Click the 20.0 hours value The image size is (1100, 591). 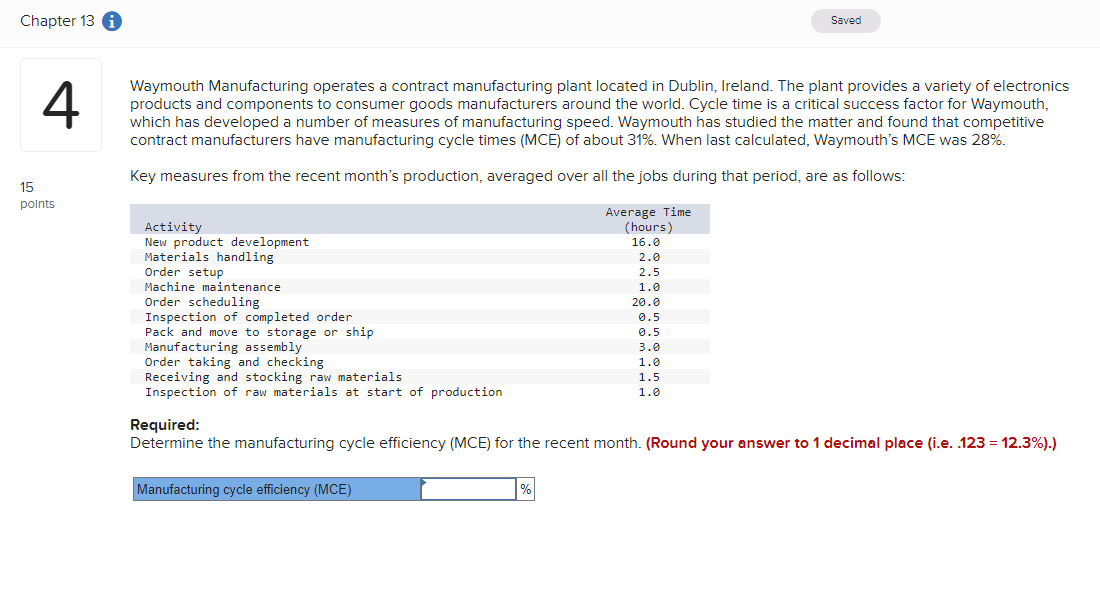(x=645, y=302)
